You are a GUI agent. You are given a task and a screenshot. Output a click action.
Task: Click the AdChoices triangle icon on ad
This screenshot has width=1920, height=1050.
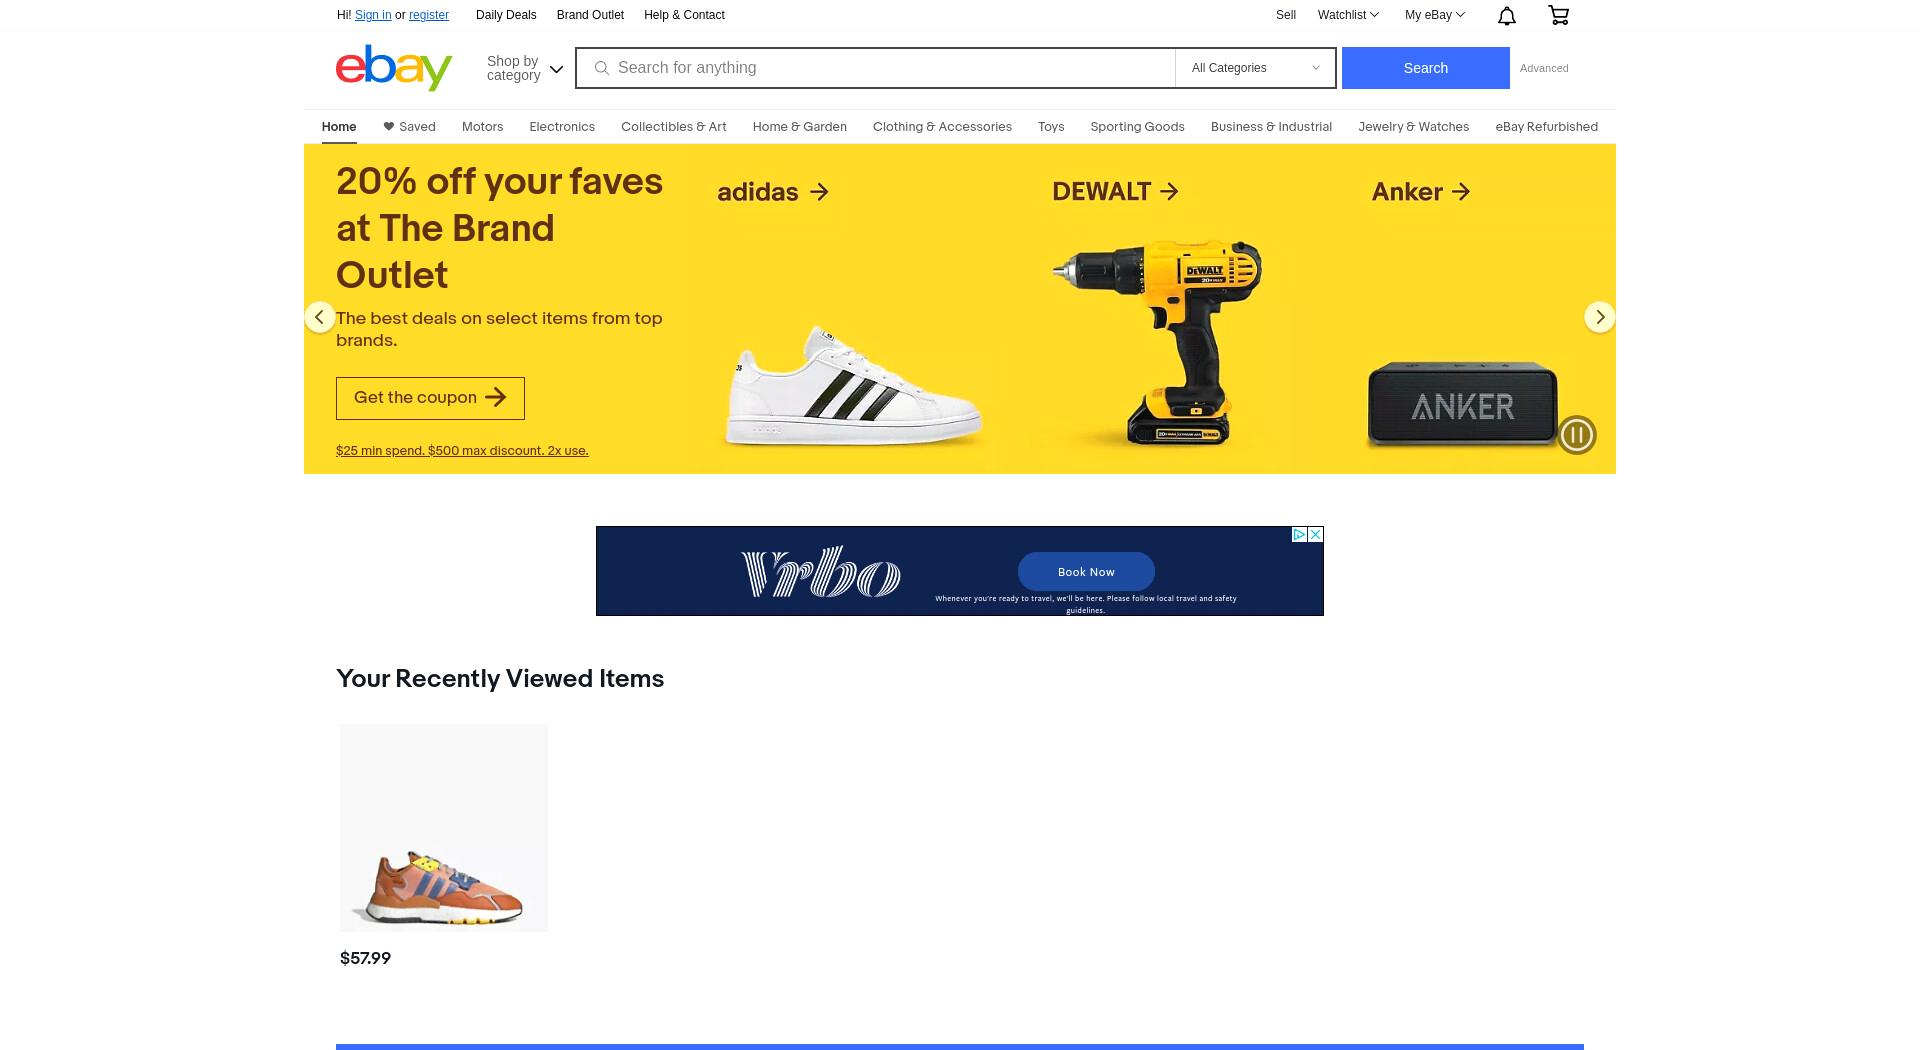1299,535
